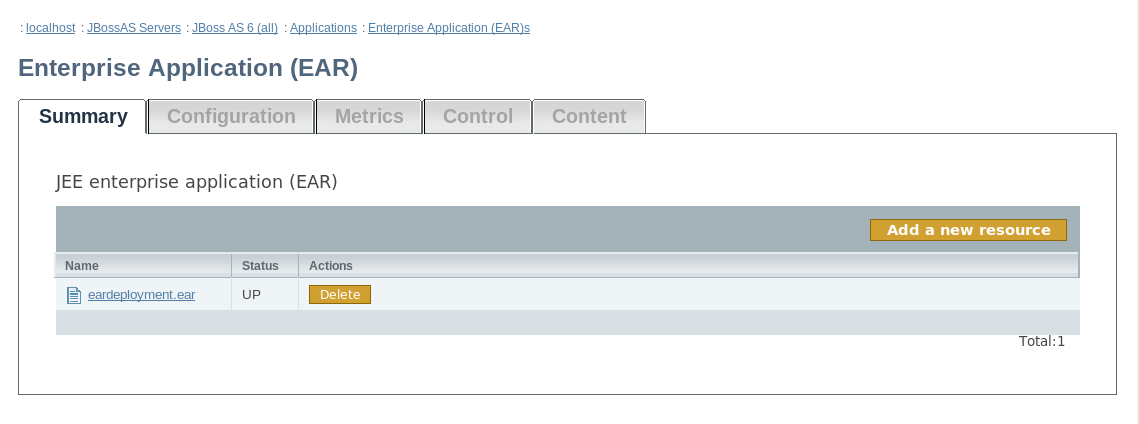Image resolution: width=1139 pixels, height=424 pixels.
Task: Go to the Metrics tab
Action: coord(369,117)
